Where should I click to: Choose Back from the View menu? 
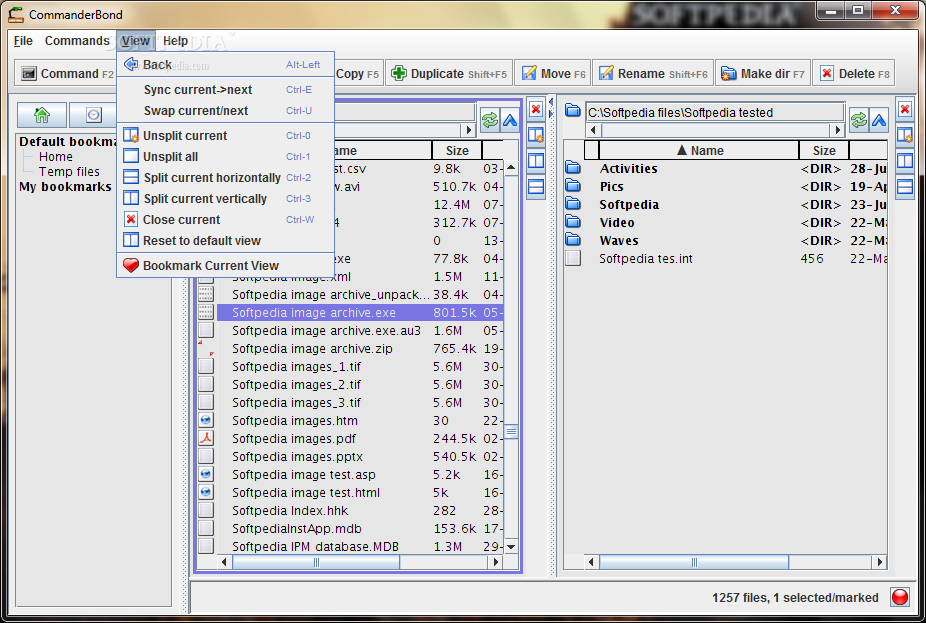click(x=226, y=64)
